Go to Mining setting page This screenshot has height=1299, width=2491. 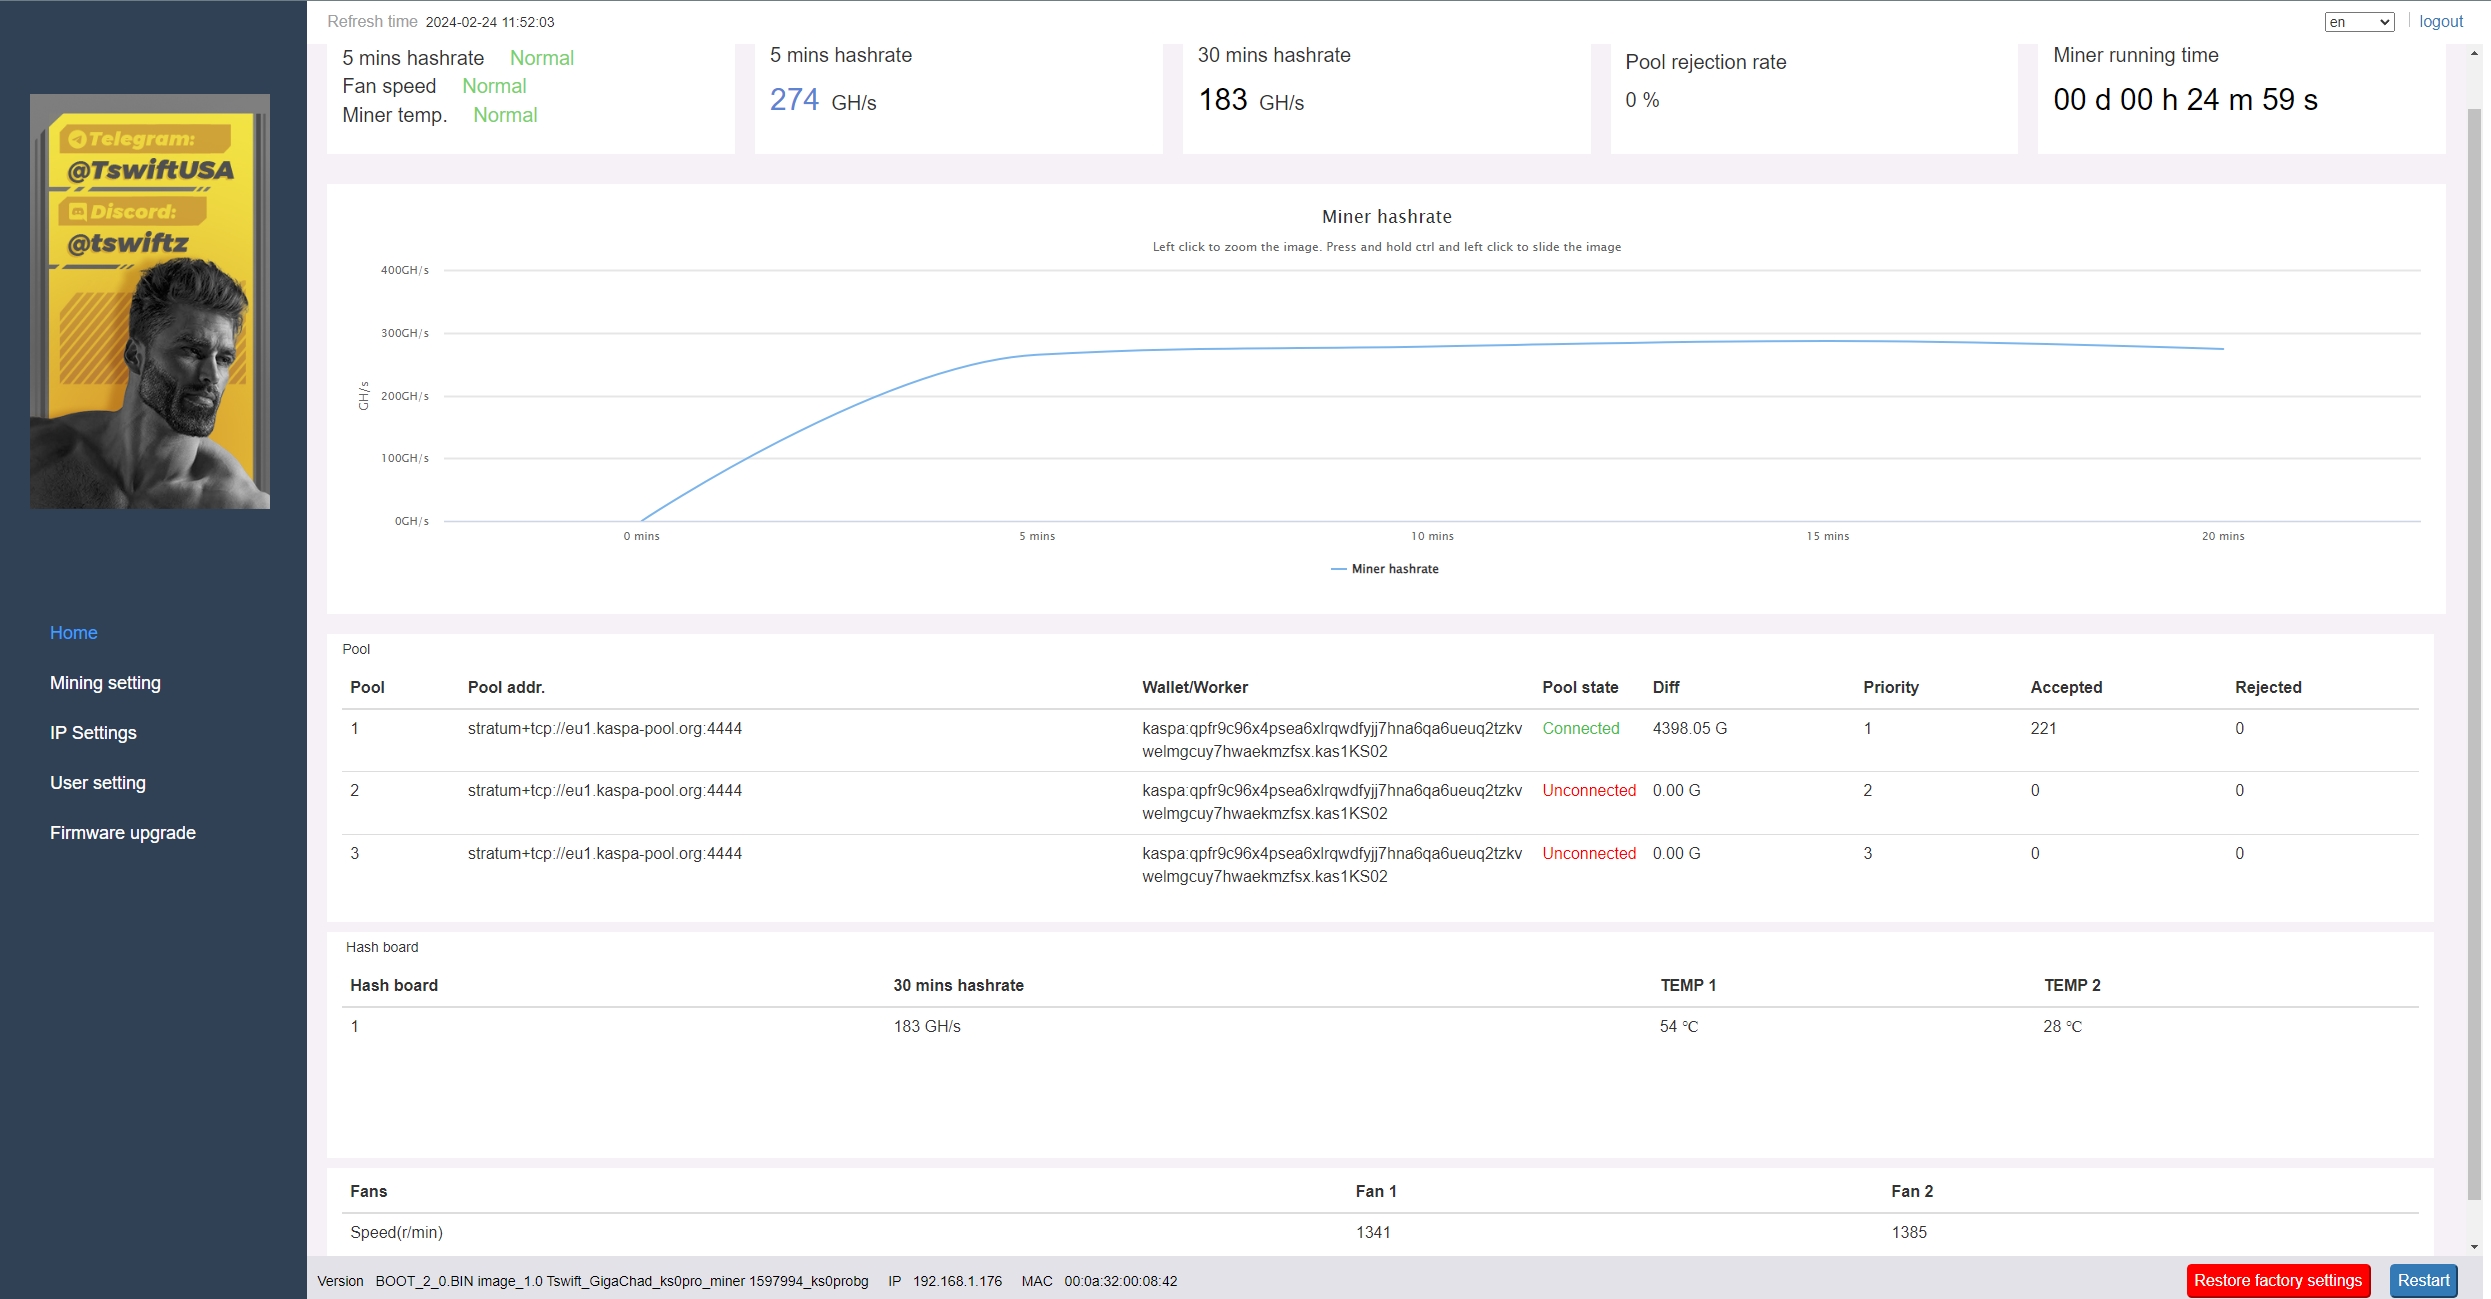[x=105, y=683]
